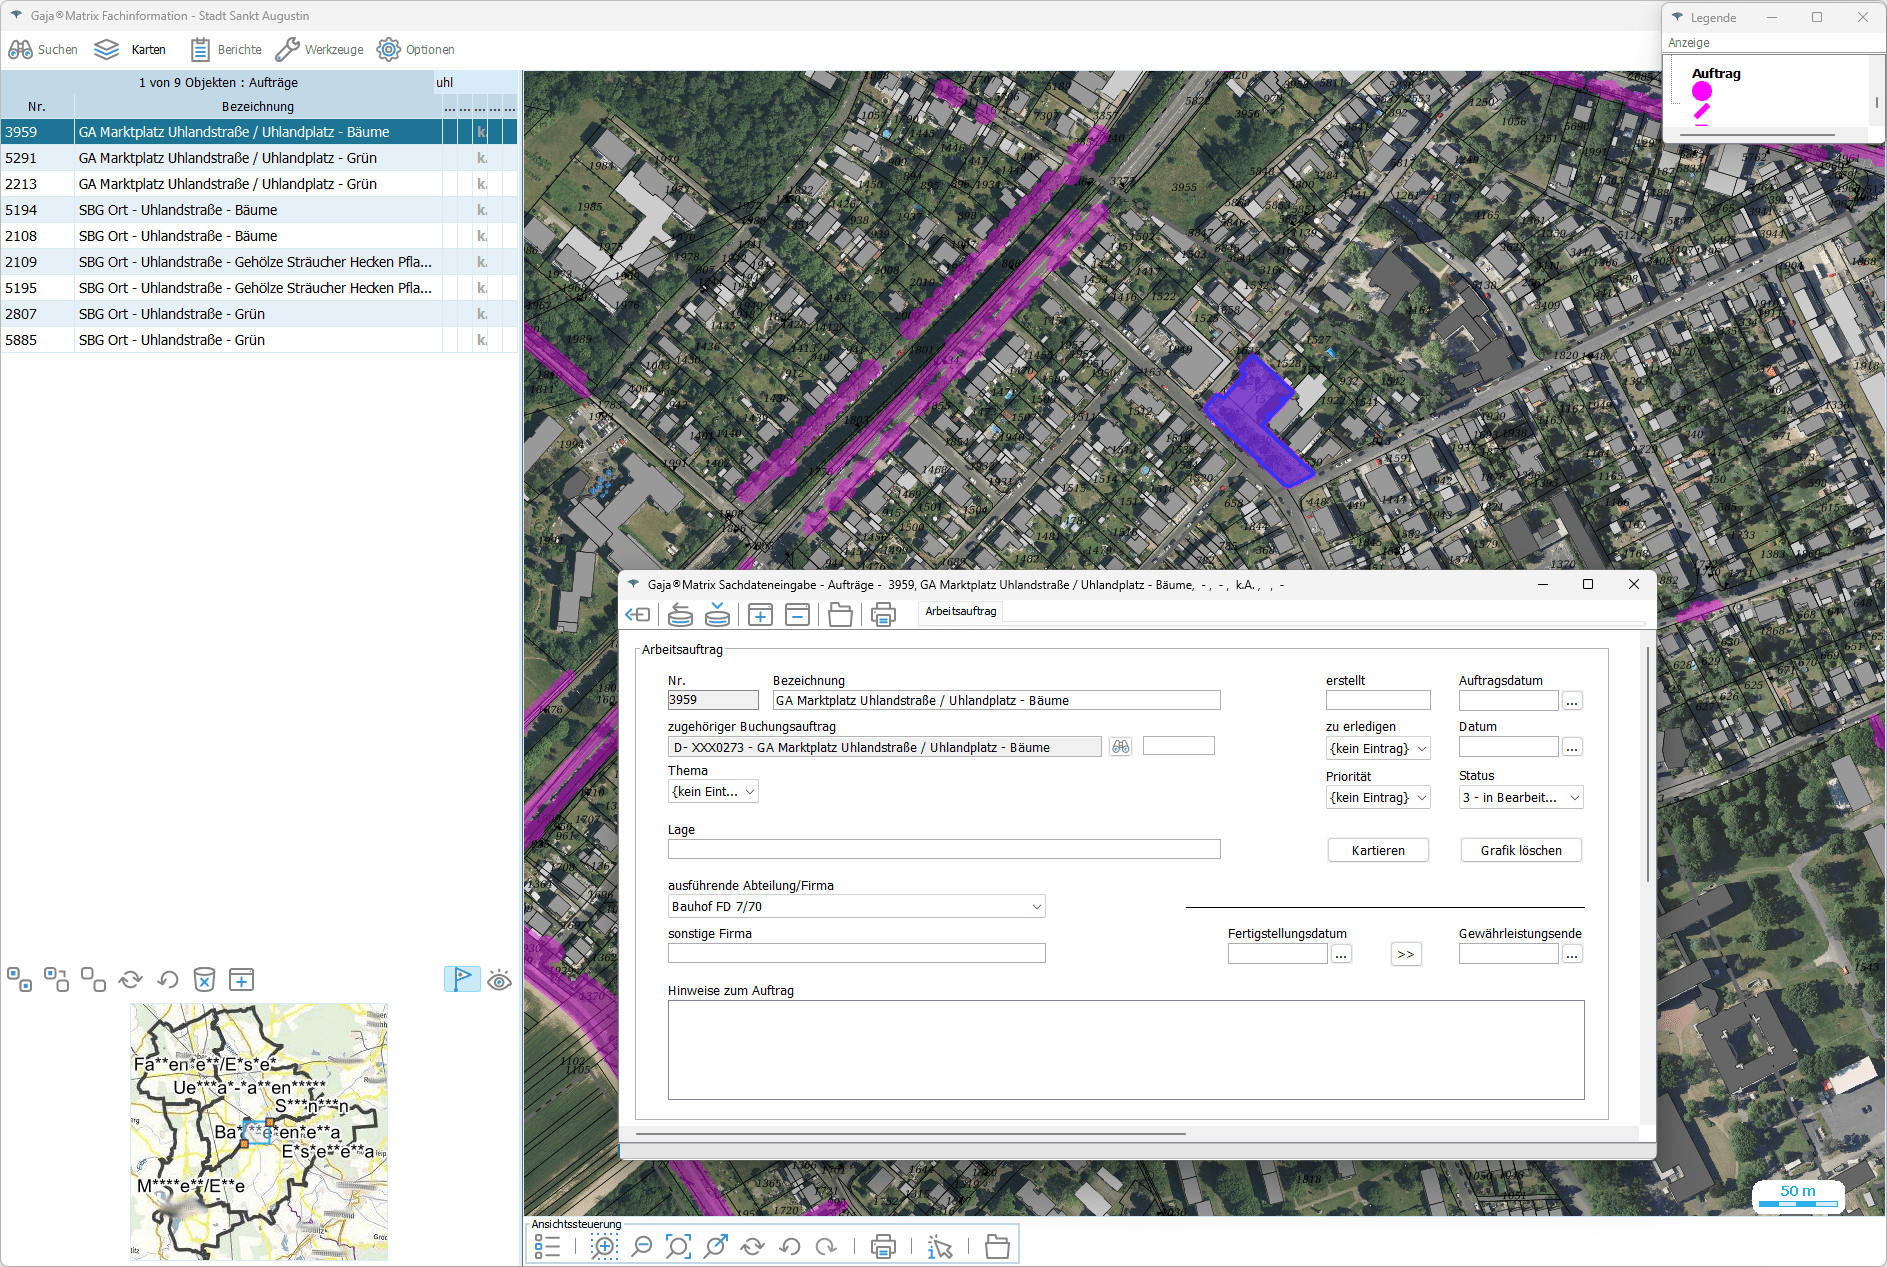Screen dimensions: 1887x1267
Task: Open the Status dropdown
Action: tap(1521, 798)
